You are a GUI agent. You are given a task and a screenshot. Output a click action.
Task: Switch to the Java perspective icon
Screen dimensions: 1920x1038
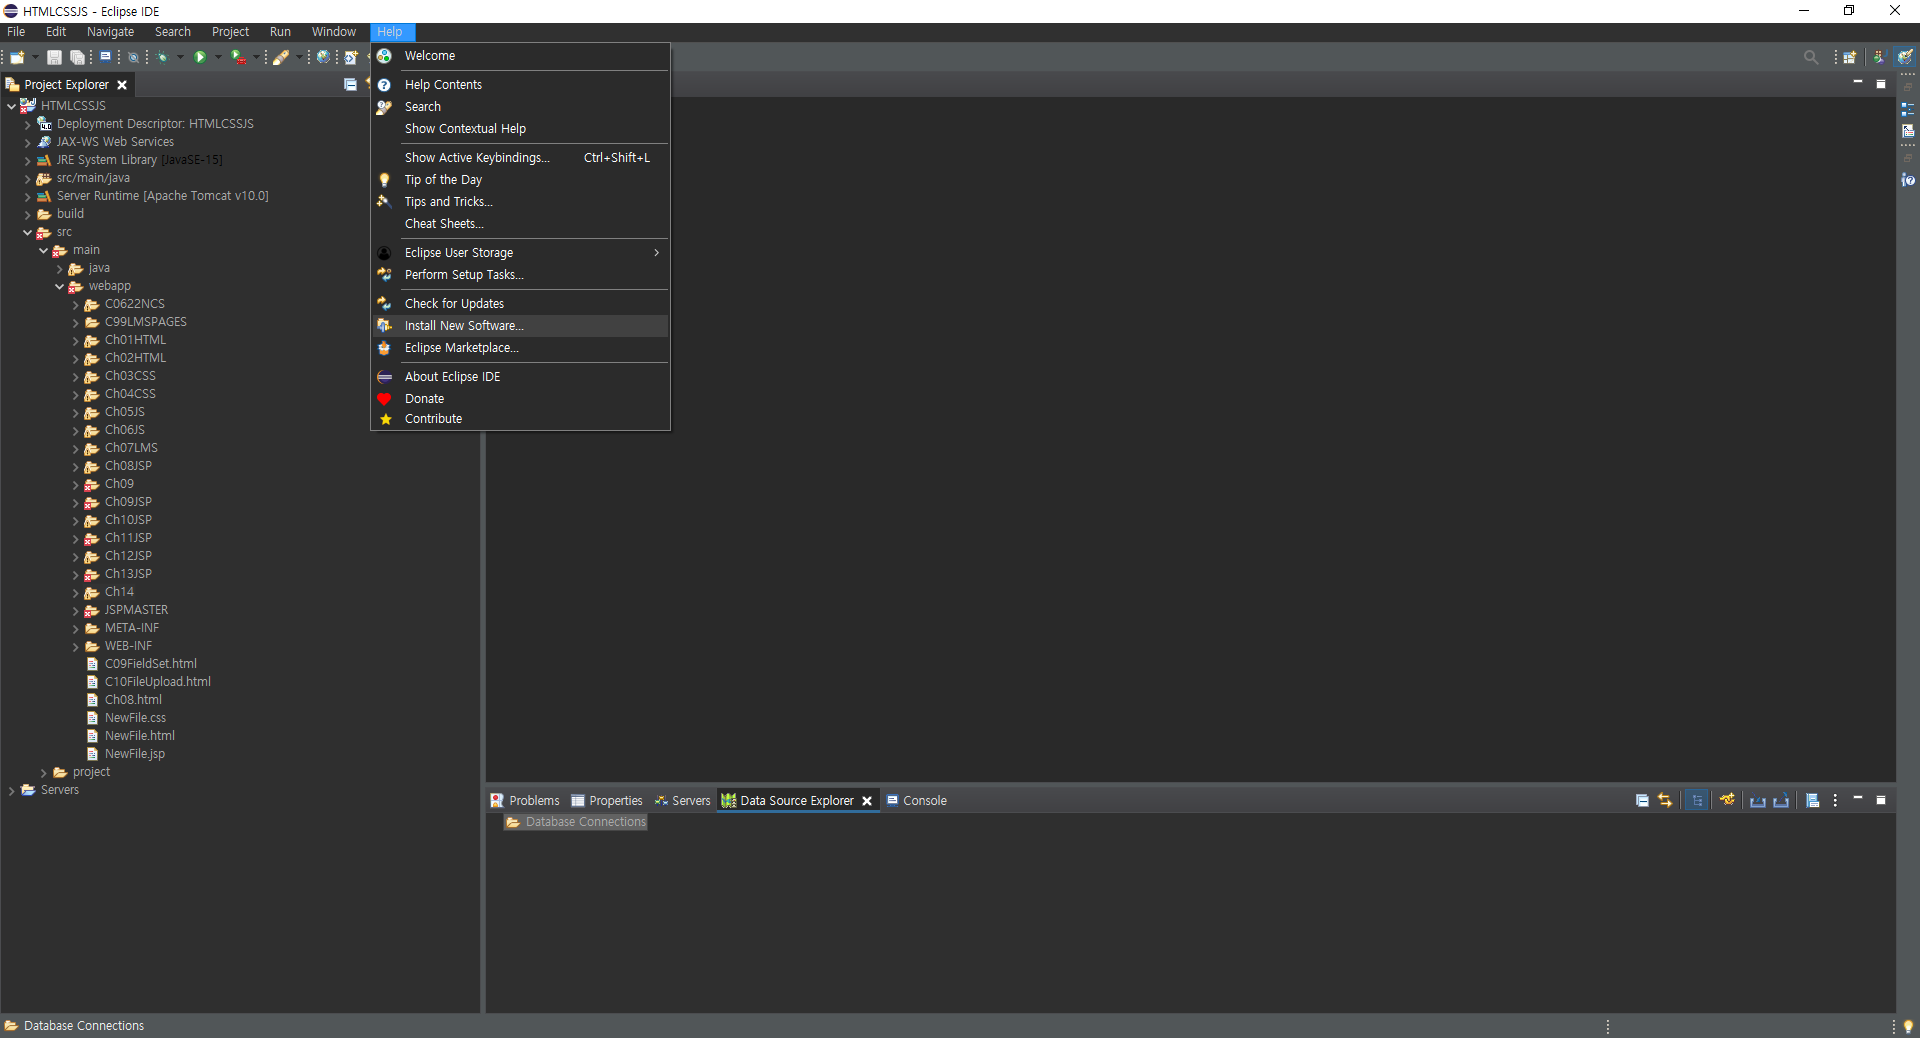click(1879, 57)
